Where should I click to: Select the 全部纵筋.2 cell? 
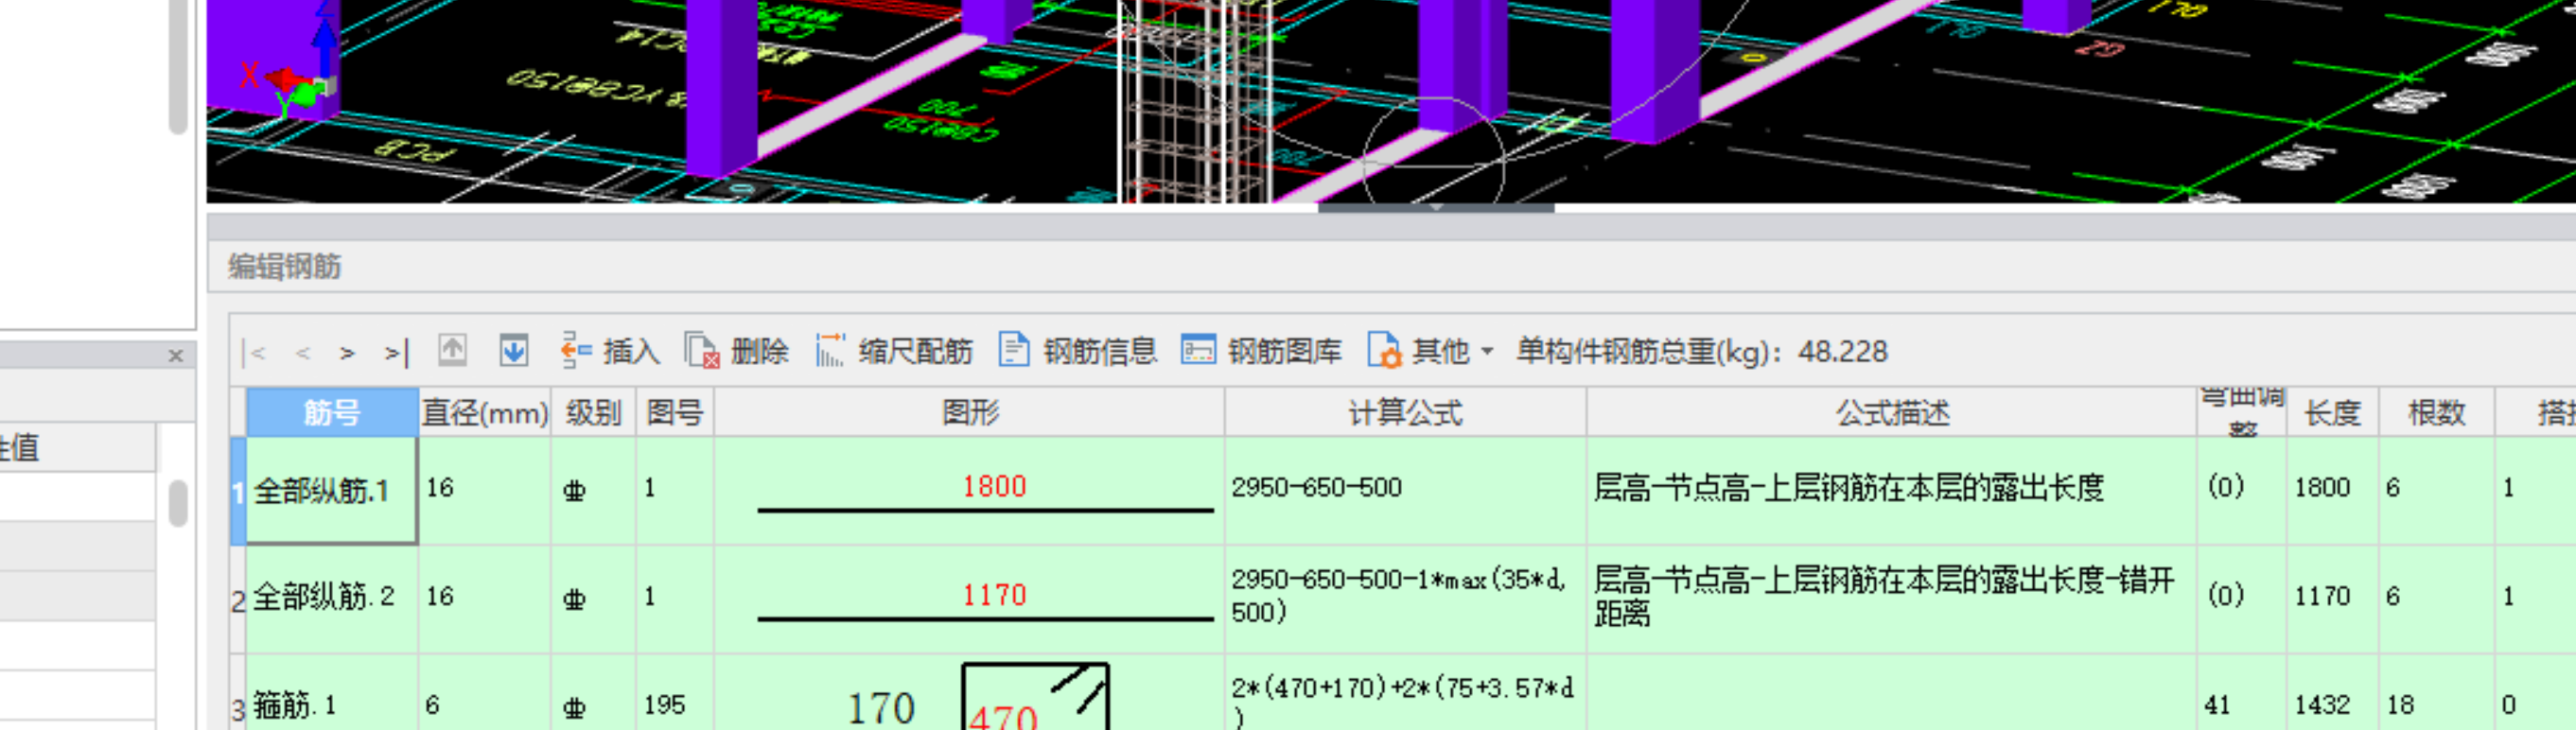(332, 598)
